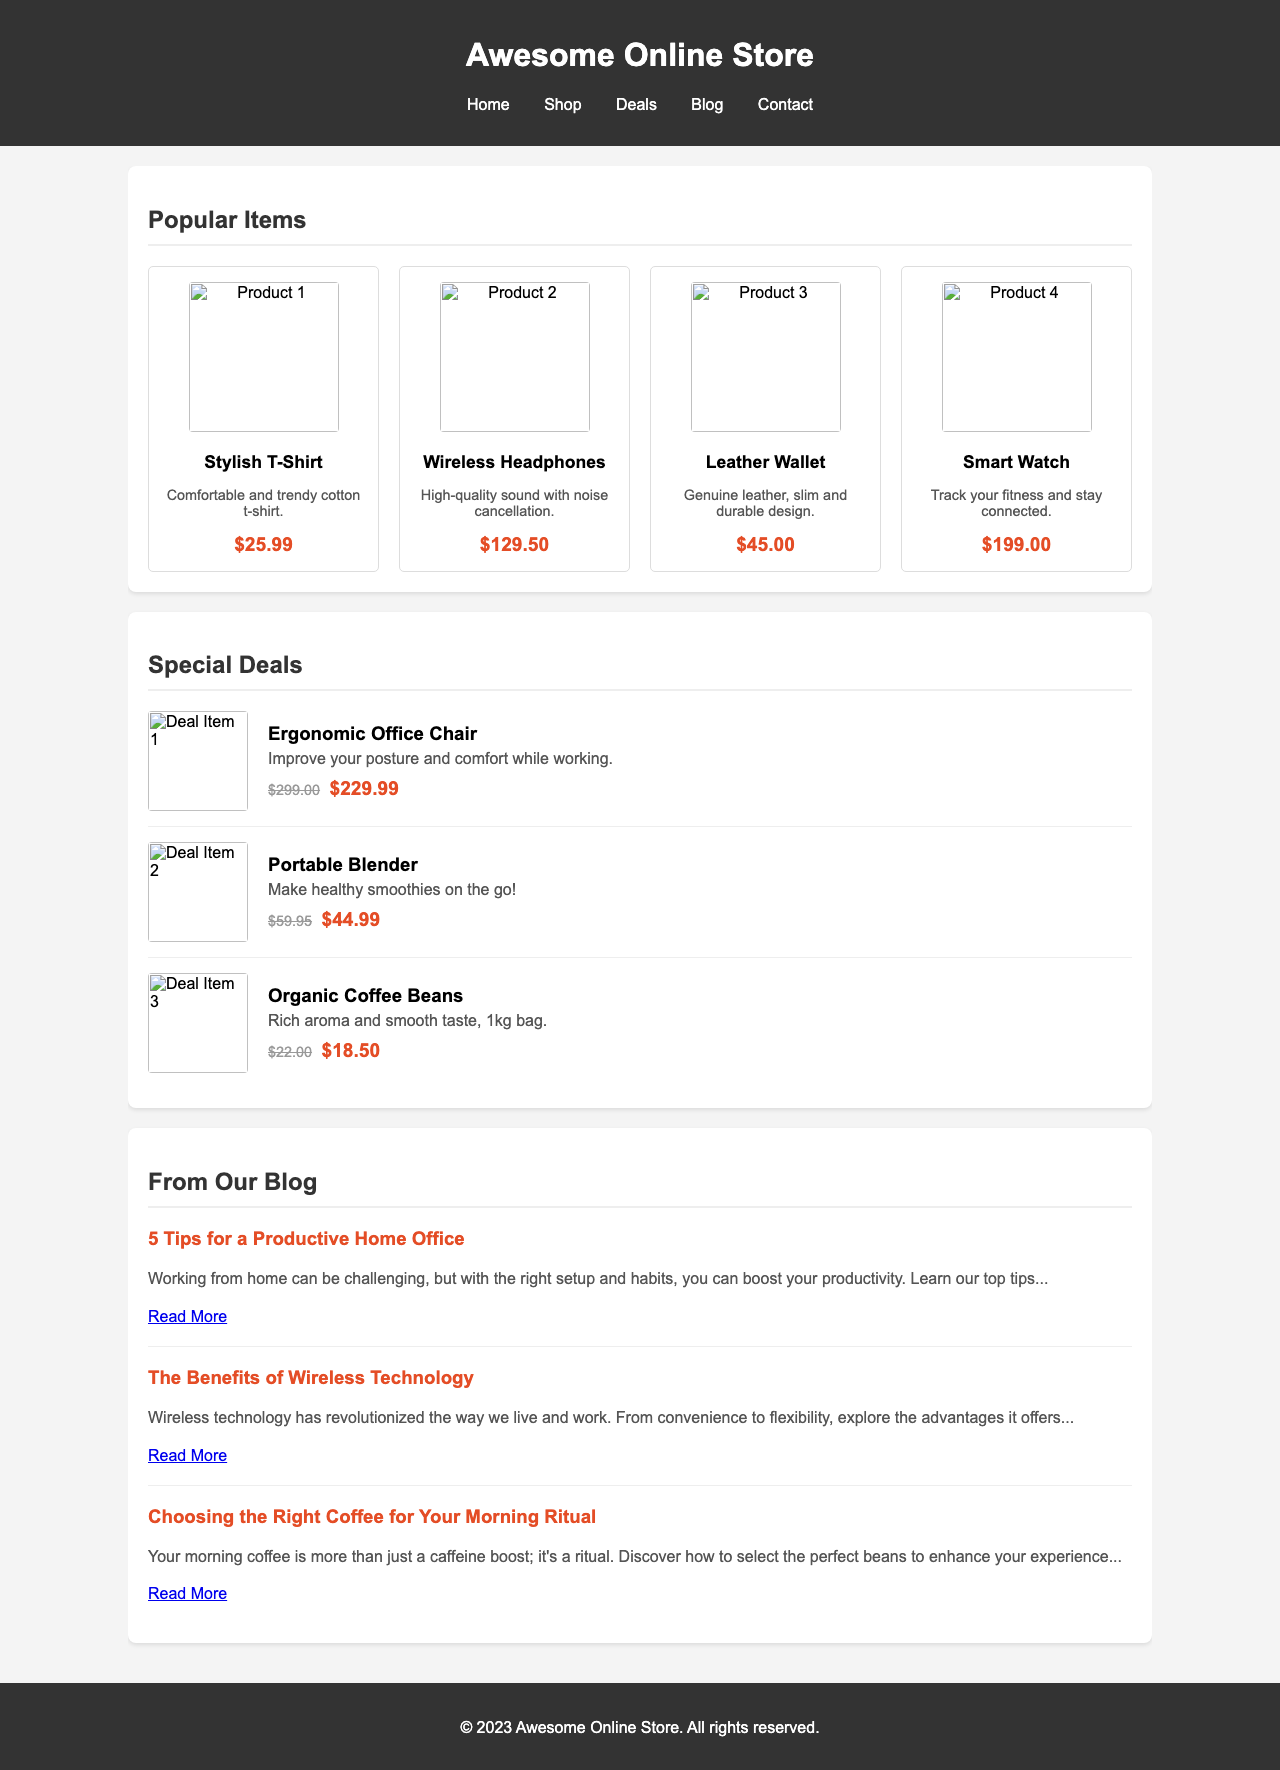Click the Ergonomic Office Chair deal title

[372, 733]
